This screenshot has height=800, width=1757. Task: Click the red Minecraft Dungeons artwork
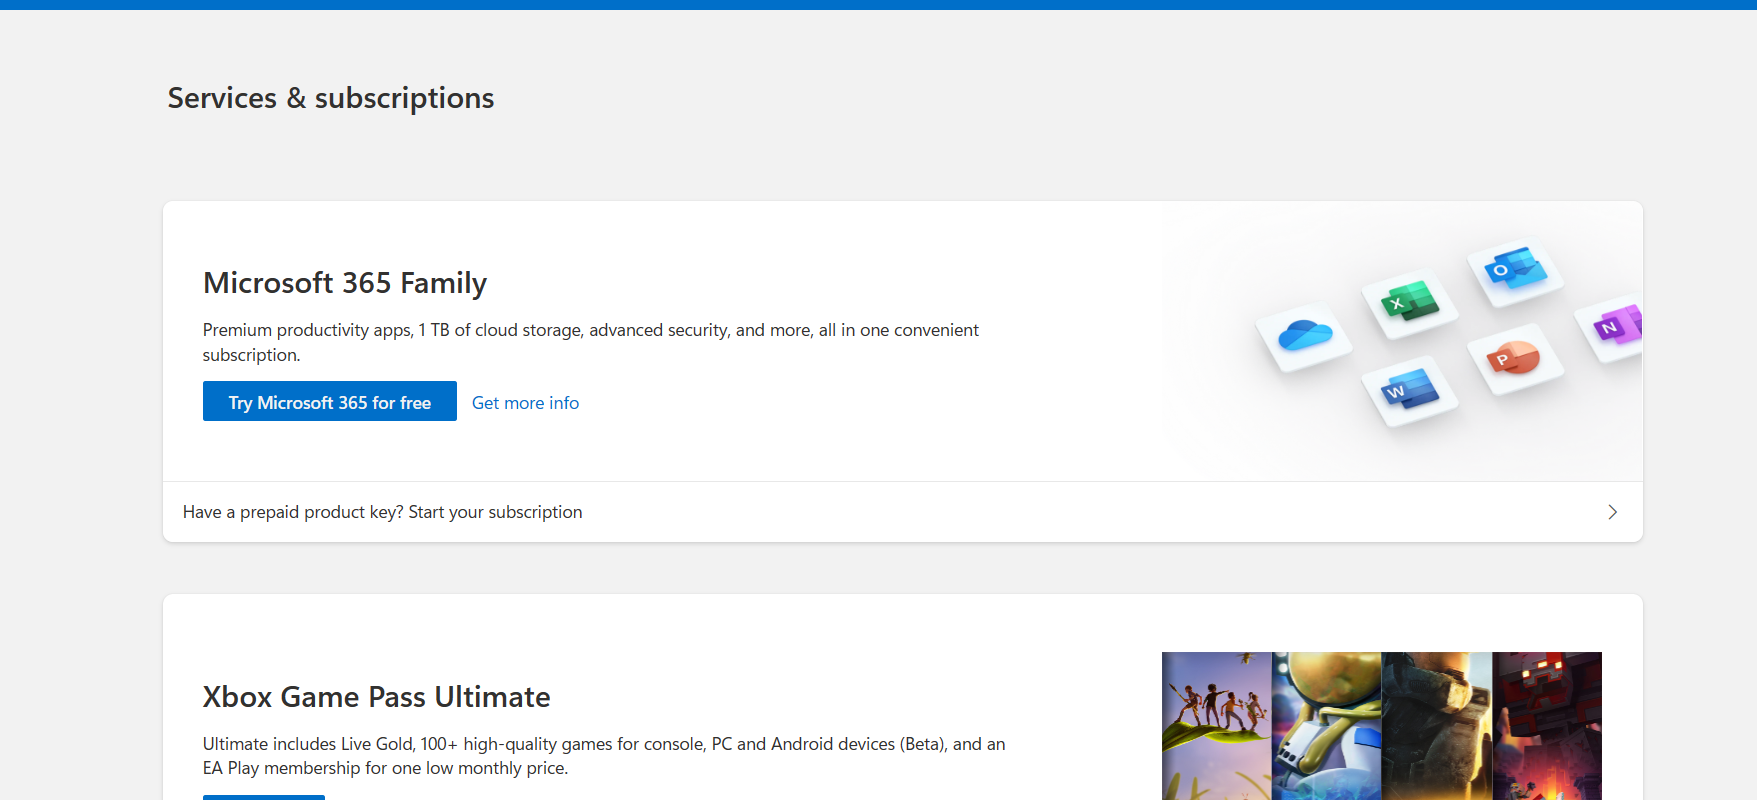coord(1546,725)
